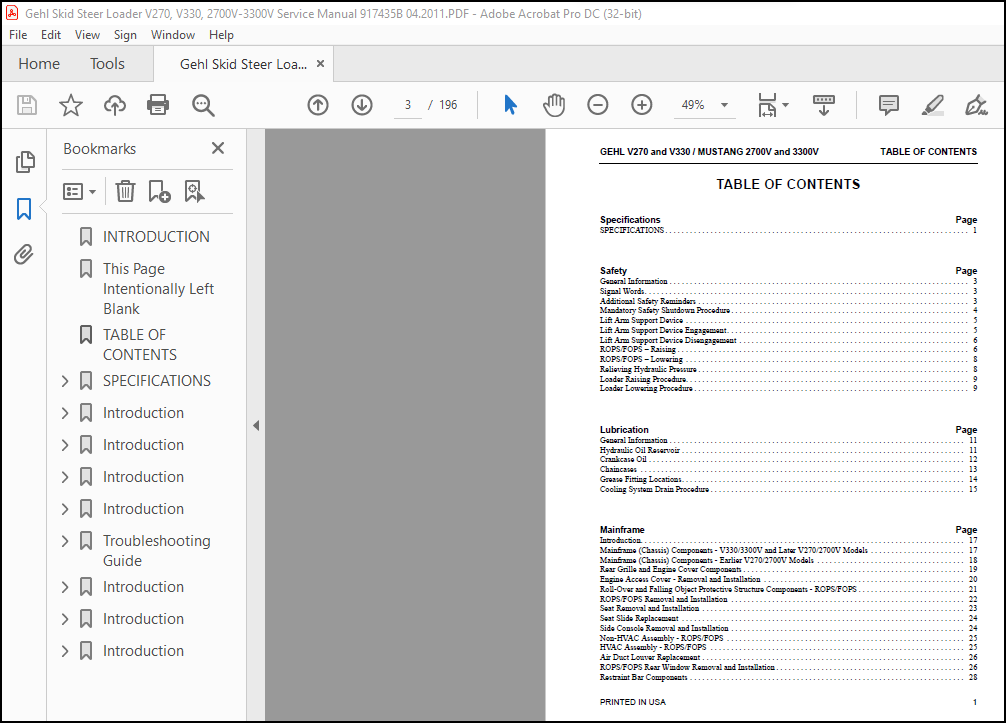This screenshot has width=1006, height=723.
Task: Select the INTRODUCTION bookmark
Action: click(x=156, y=237)
